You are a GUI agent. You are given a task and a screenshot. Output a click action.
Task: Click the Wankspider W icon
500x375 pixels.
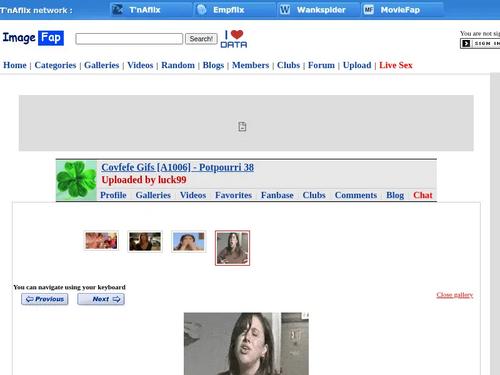pyautogui.click(x=285, y=10)
